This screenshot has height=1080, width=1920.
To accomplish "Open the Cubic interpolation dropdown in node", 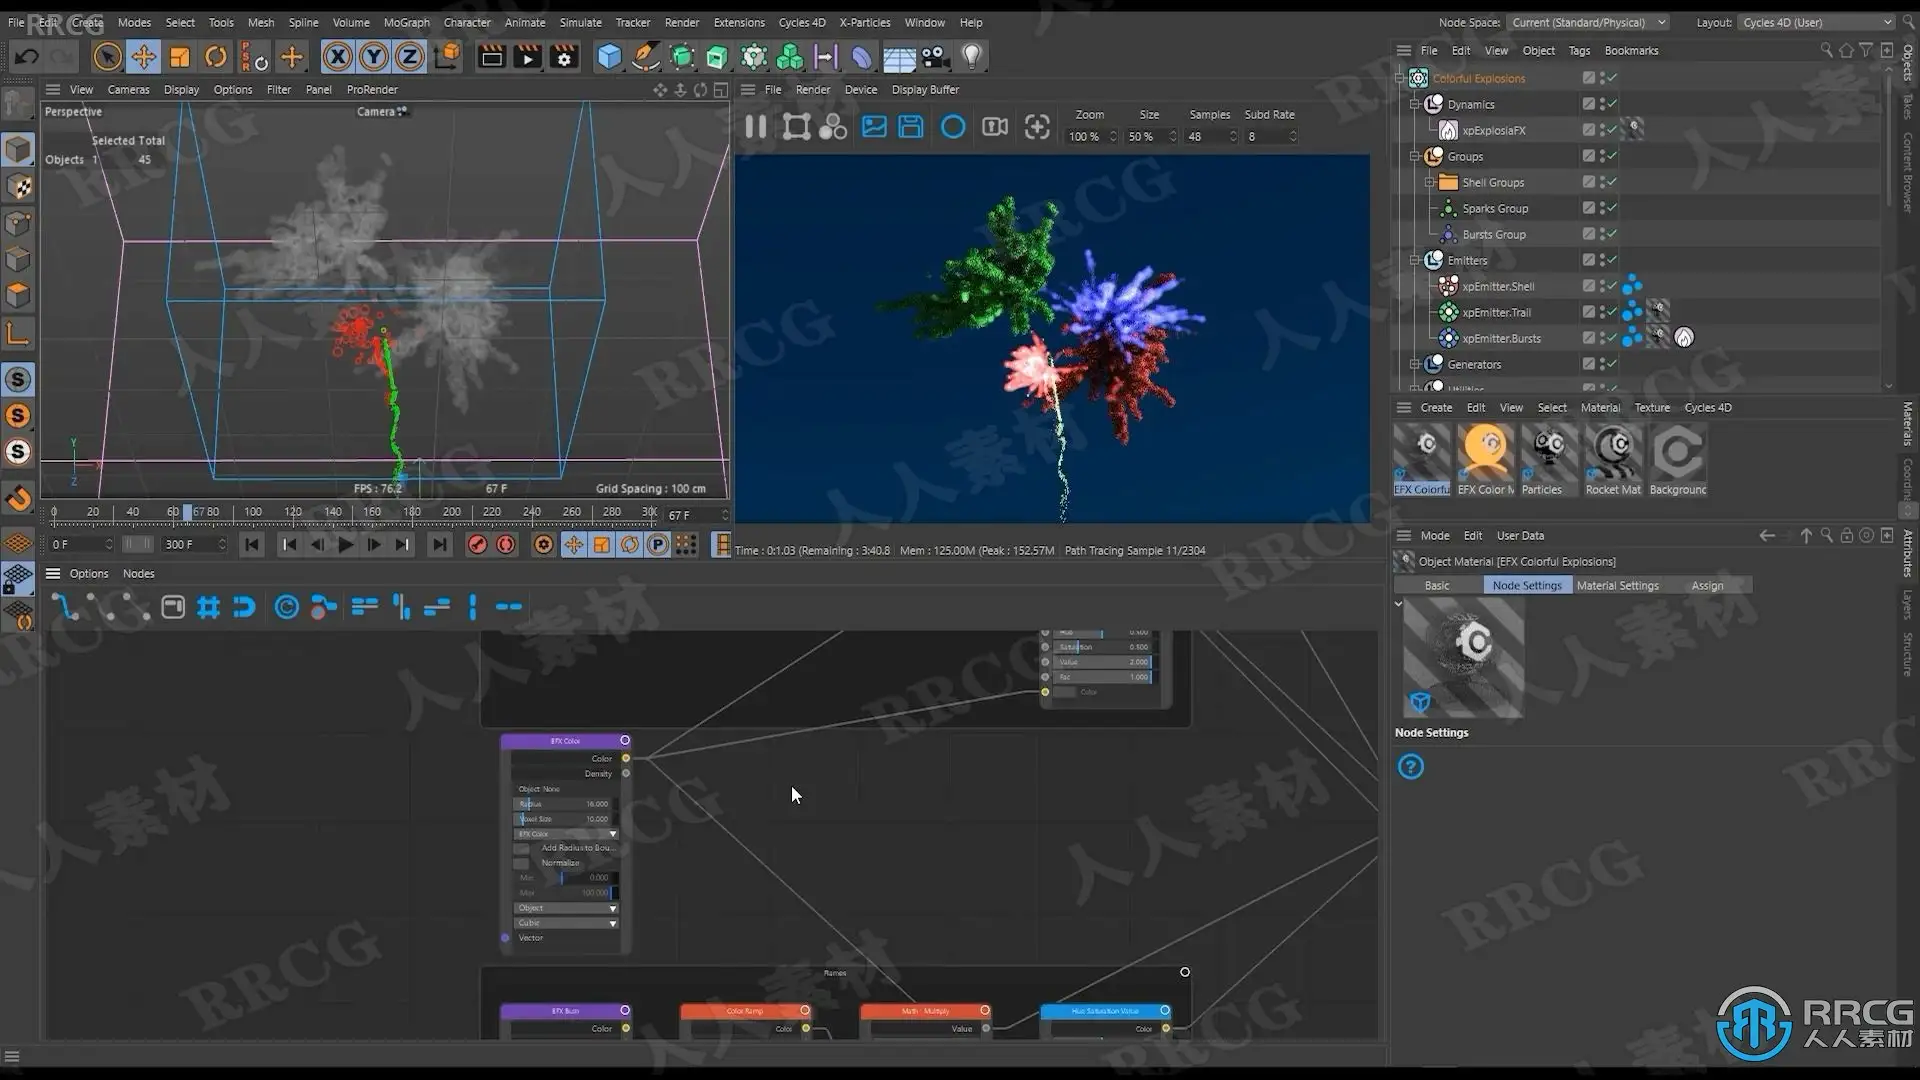I will pos(566,923).
